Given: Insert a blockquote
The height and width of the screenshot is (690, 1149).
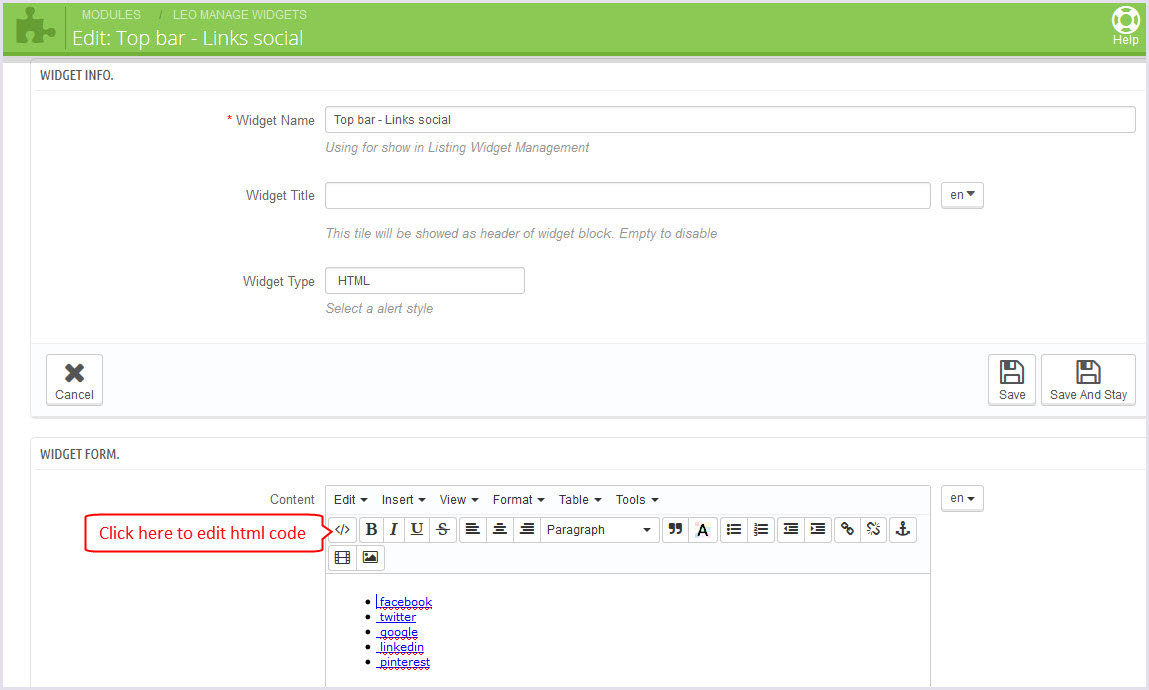Looking at the screenshot, I should (675, 530).
